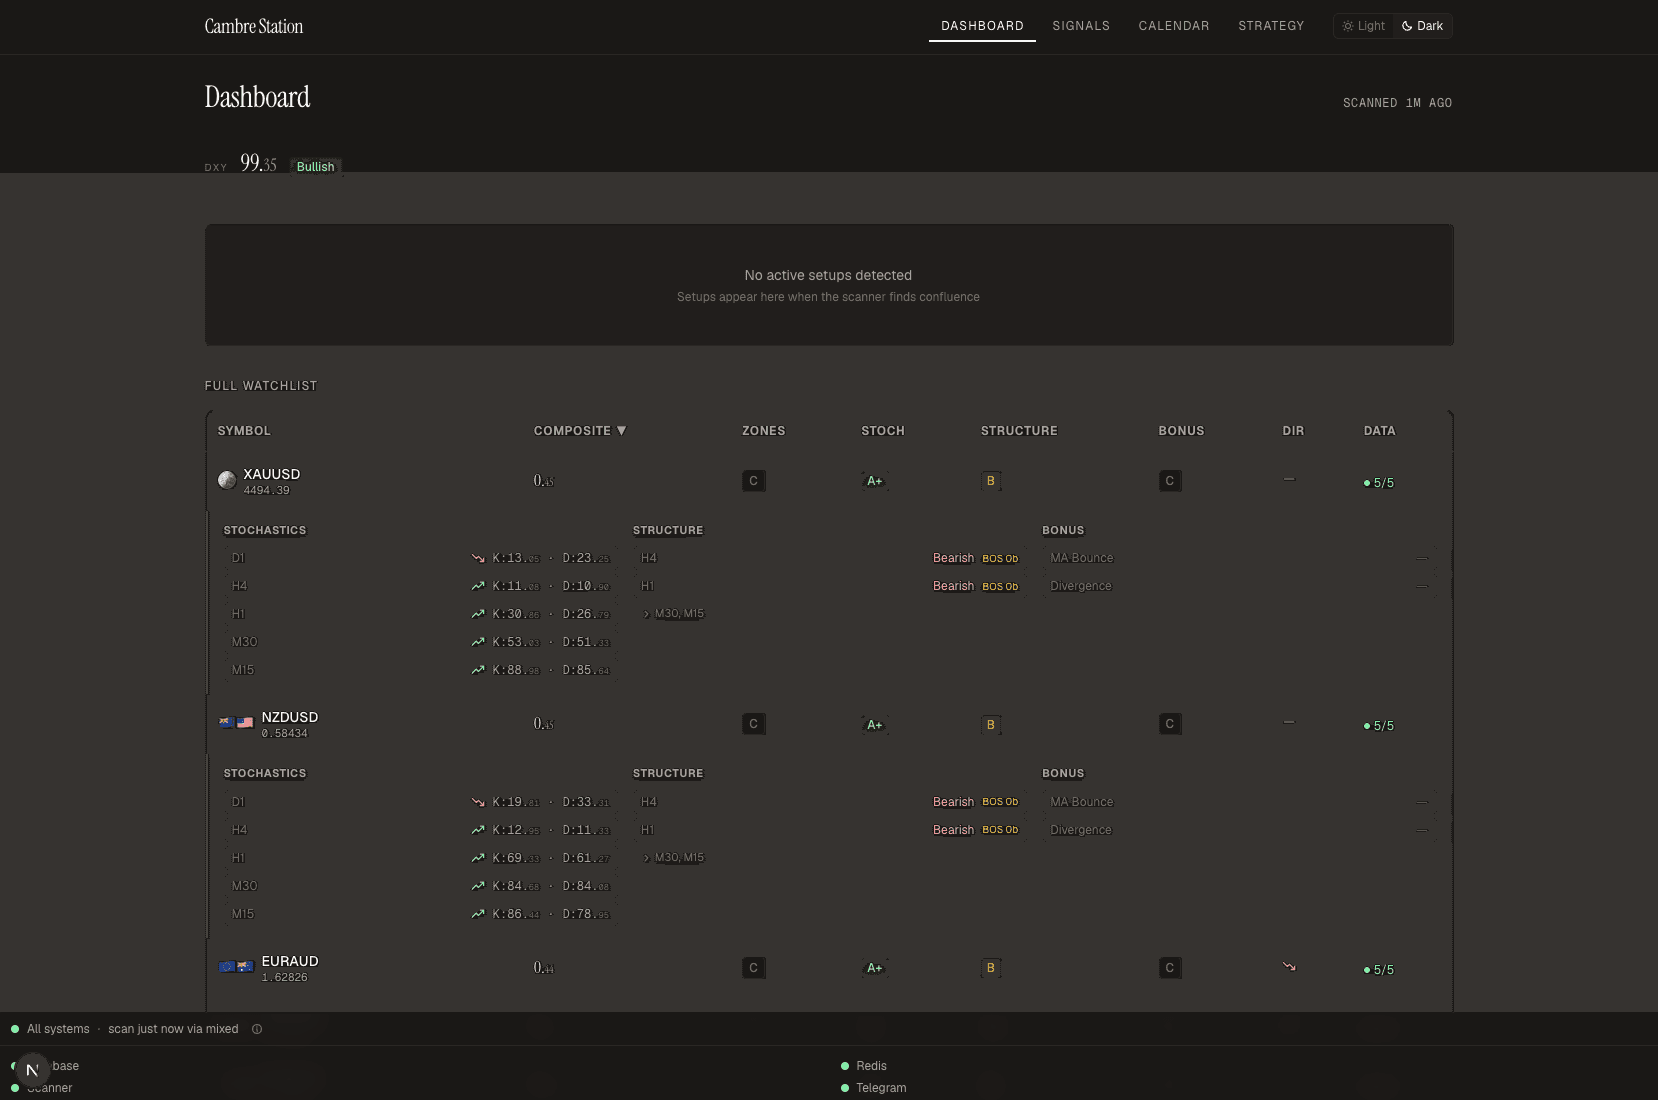1658x1100 pixels.
Task: Expand NZDUSD M30, M15 structure rows
Action: click(674, 858)
